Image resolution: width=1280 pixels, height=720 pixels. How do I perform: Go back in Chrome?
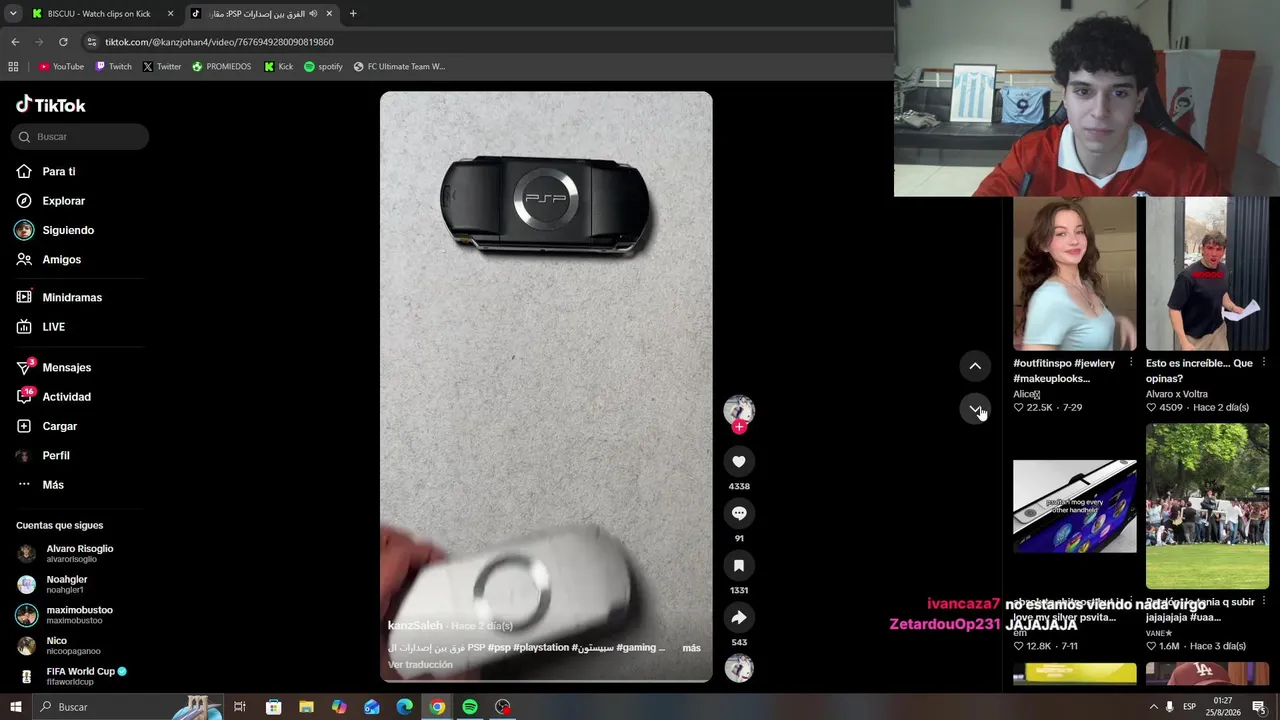pyautogui.click(x=15, y=42)
